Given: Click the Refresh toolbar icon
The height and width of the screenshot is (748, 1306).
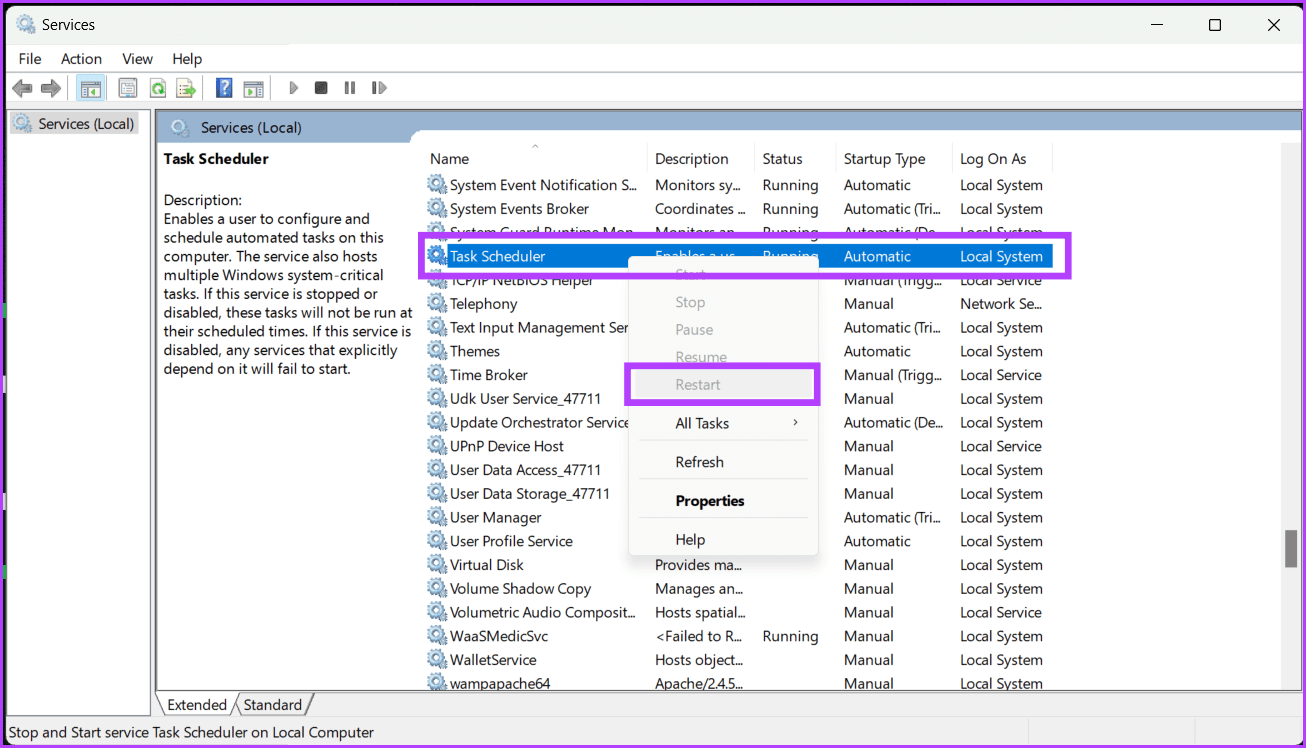Looking at the screenshot, I should pos(158,87).
